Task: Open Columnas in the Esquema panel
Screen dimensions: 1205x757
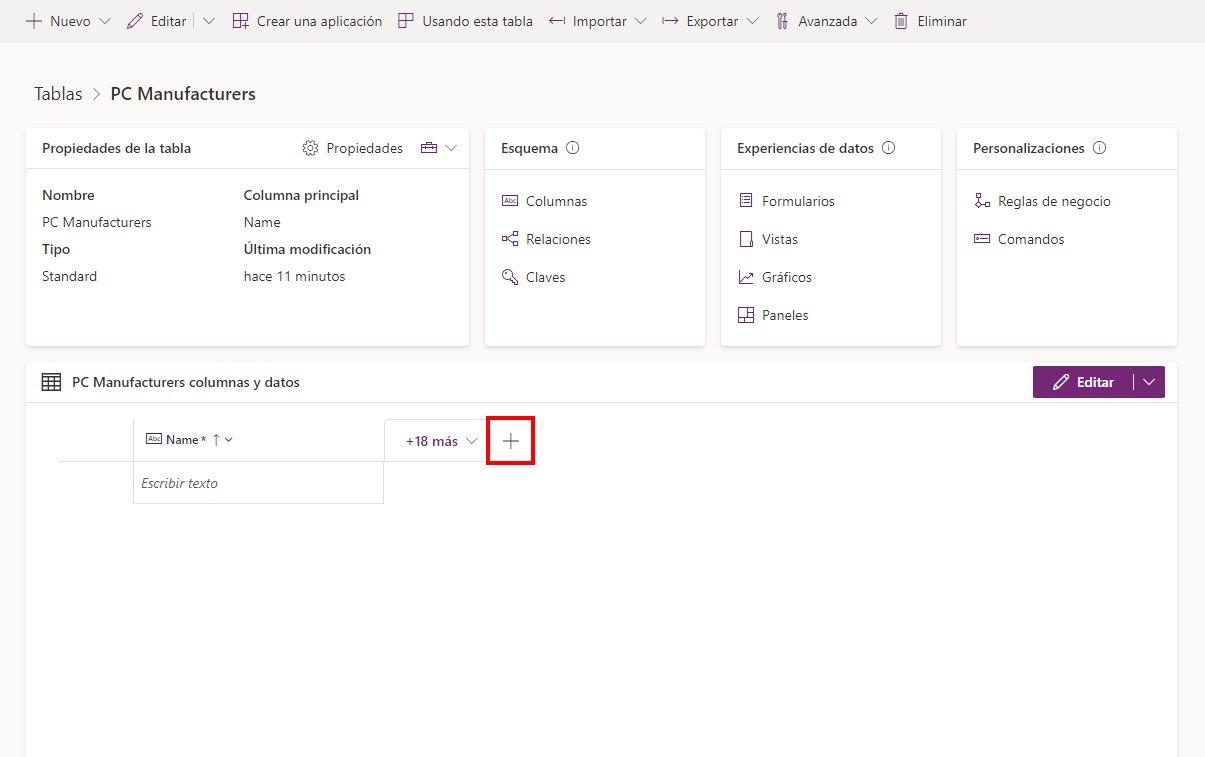Action: point(556,201)
